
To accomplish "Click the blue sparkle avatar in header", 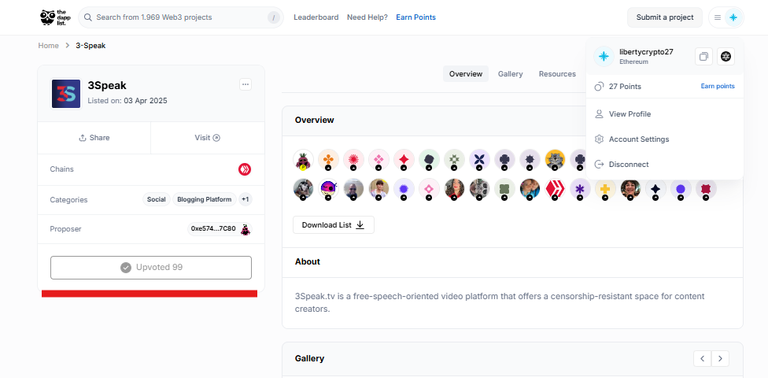I will pos(733,18).
